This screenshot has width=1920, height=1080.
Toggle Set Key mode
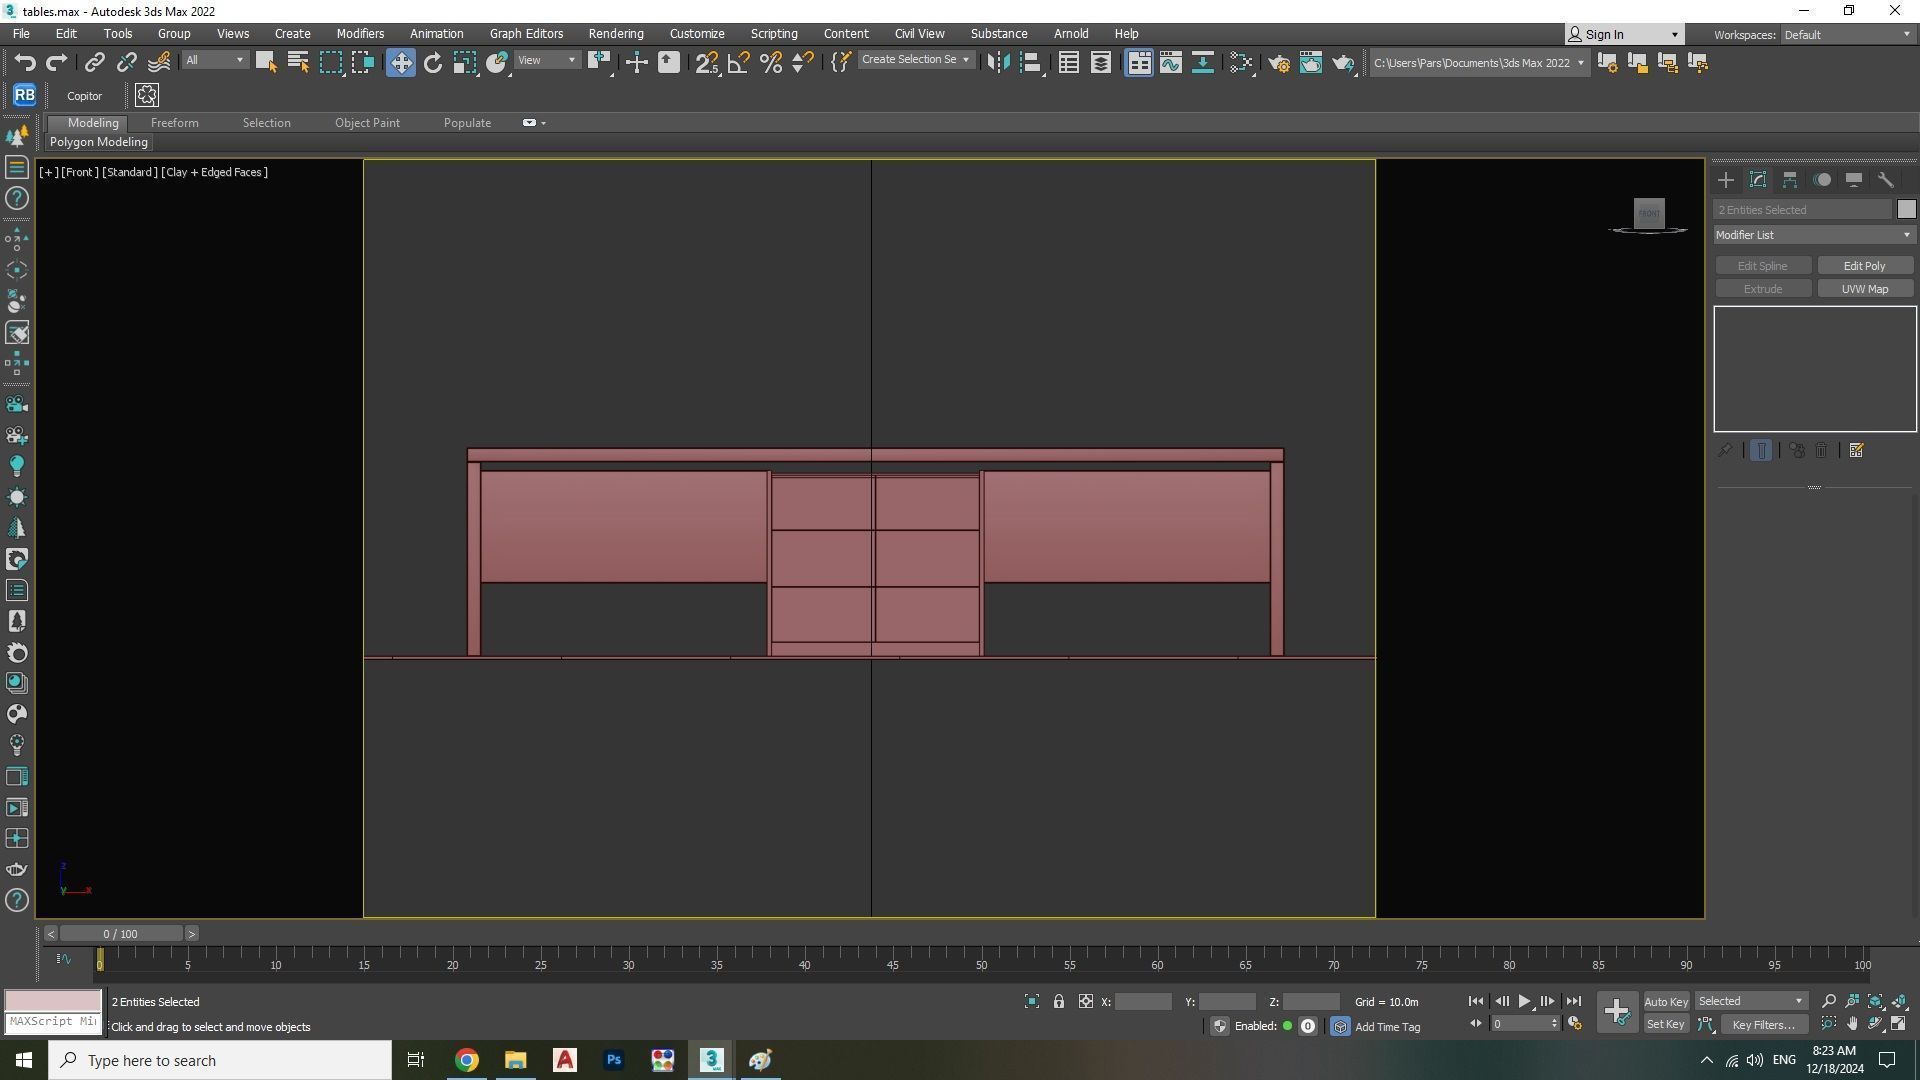1665,1024
